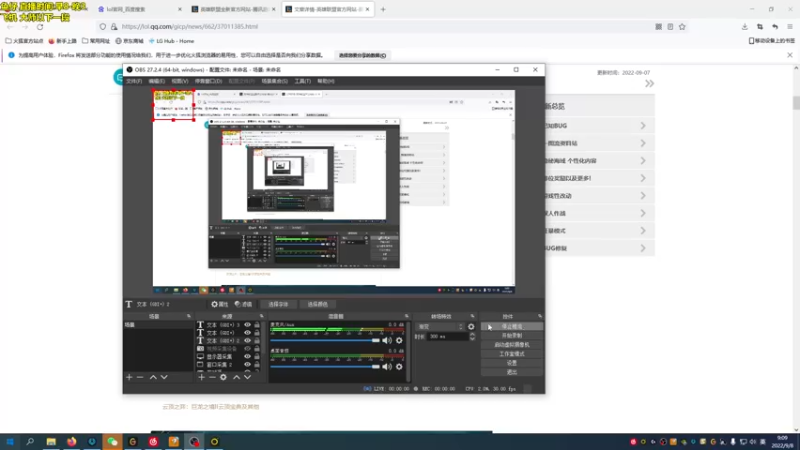Hide the 窗口采集 2 source
800x450 pixels.
pyautogui.click(x=247, y=365)
